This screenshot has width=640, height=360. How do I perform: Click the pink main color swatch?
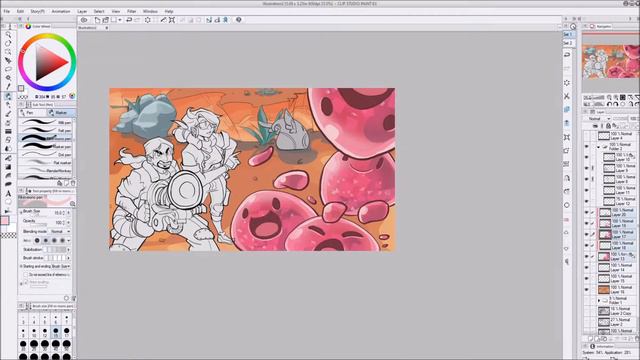click(x=5, y=220)
